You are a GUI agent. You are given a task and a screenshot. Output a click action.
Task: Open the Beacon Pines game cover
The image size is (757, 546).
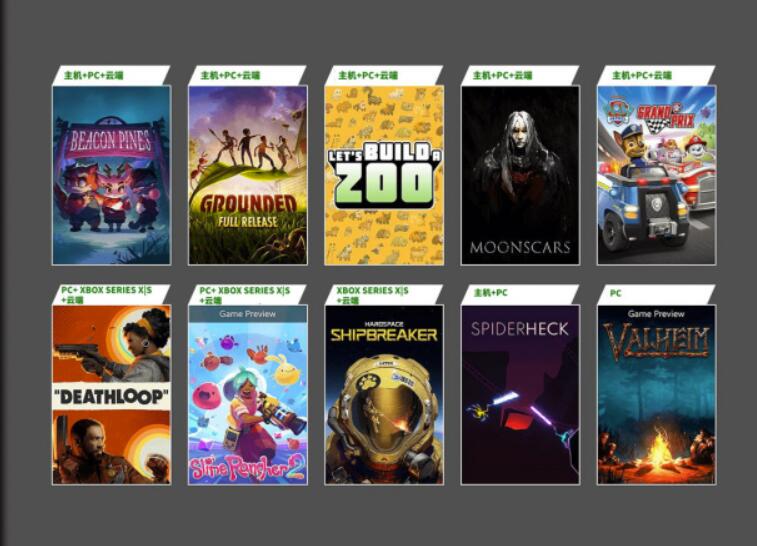coord(112,175)
